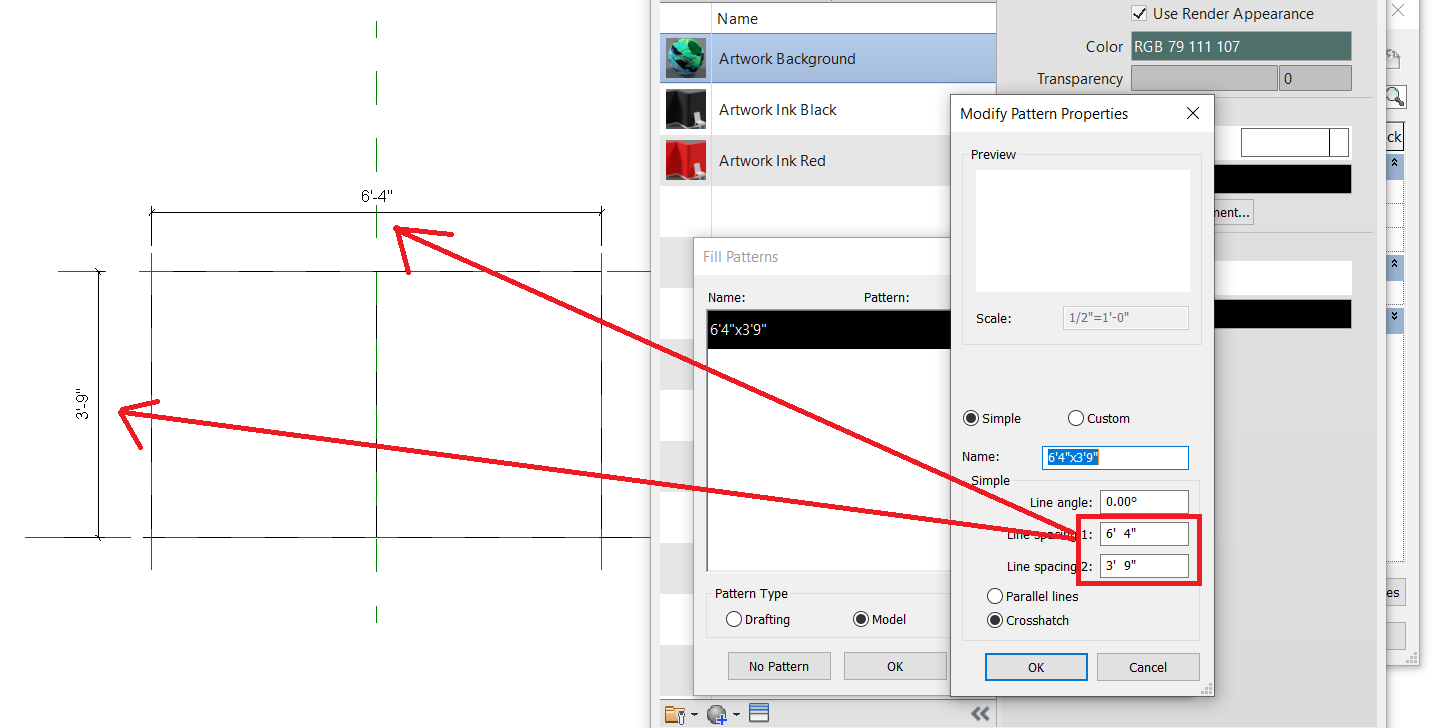Click the RGB 79 111 107 color swatch
The height and width of the screenshot is (728, 1435).
1241,46
